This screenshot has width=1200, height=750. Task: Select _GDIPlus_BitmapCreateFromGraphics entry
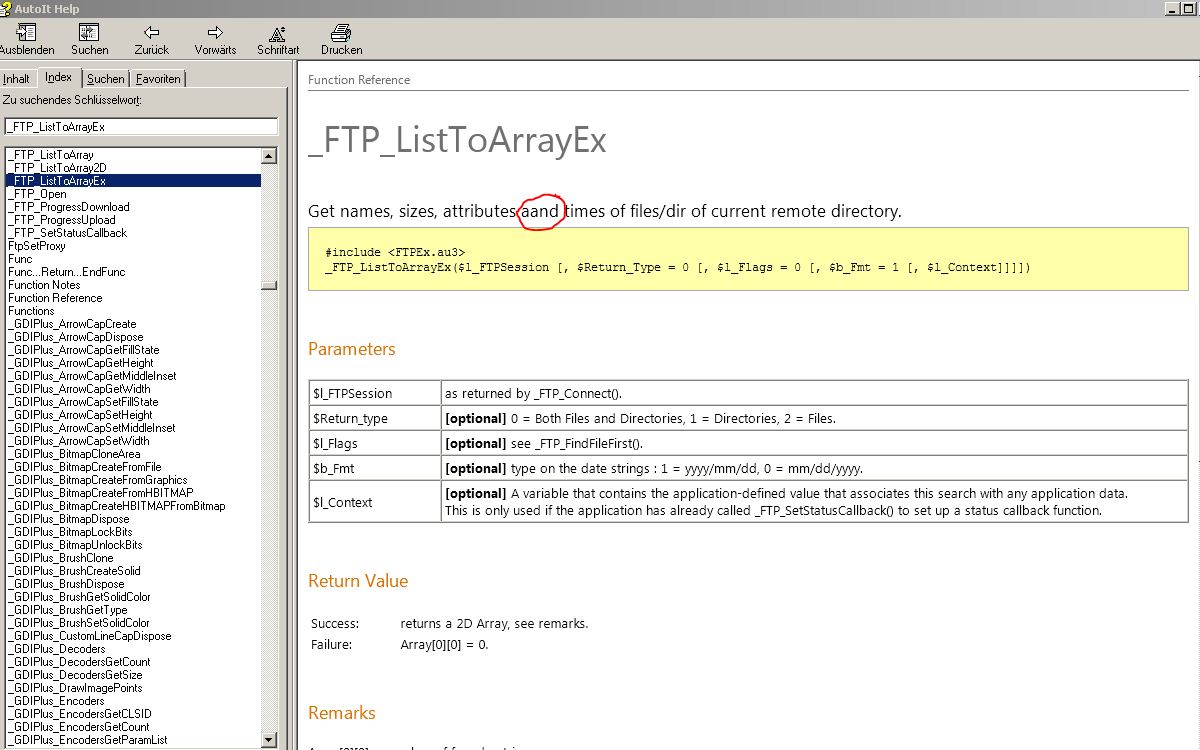coord(97,480)
